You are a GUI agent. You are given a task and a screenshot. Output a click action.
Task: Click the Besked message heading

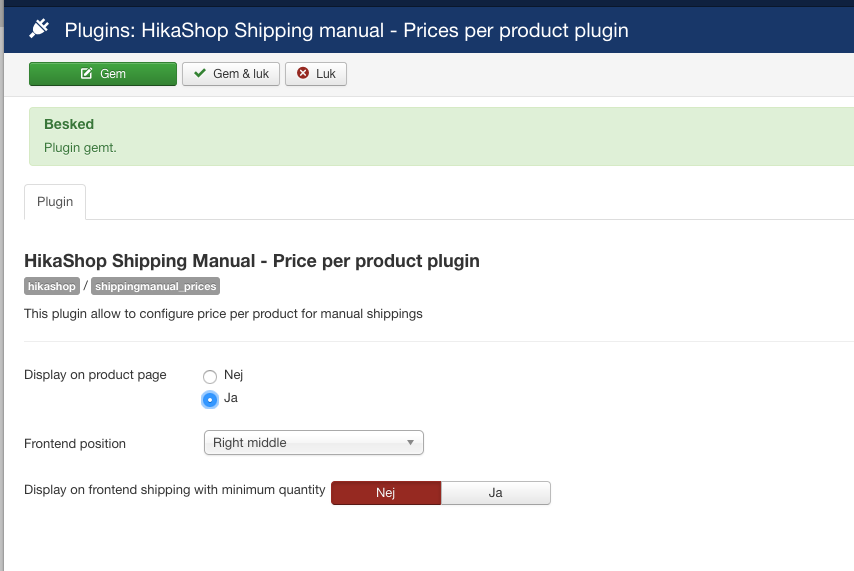(x=69, y=124)
